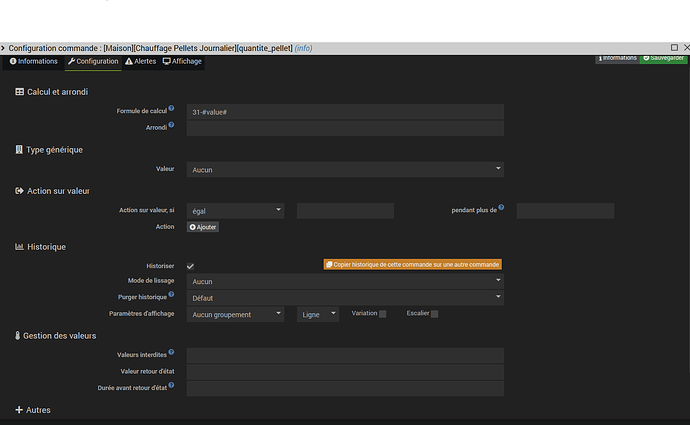690x425 pixels.
Task: Click the Formule de calcul field
Action: click(345, 112)
